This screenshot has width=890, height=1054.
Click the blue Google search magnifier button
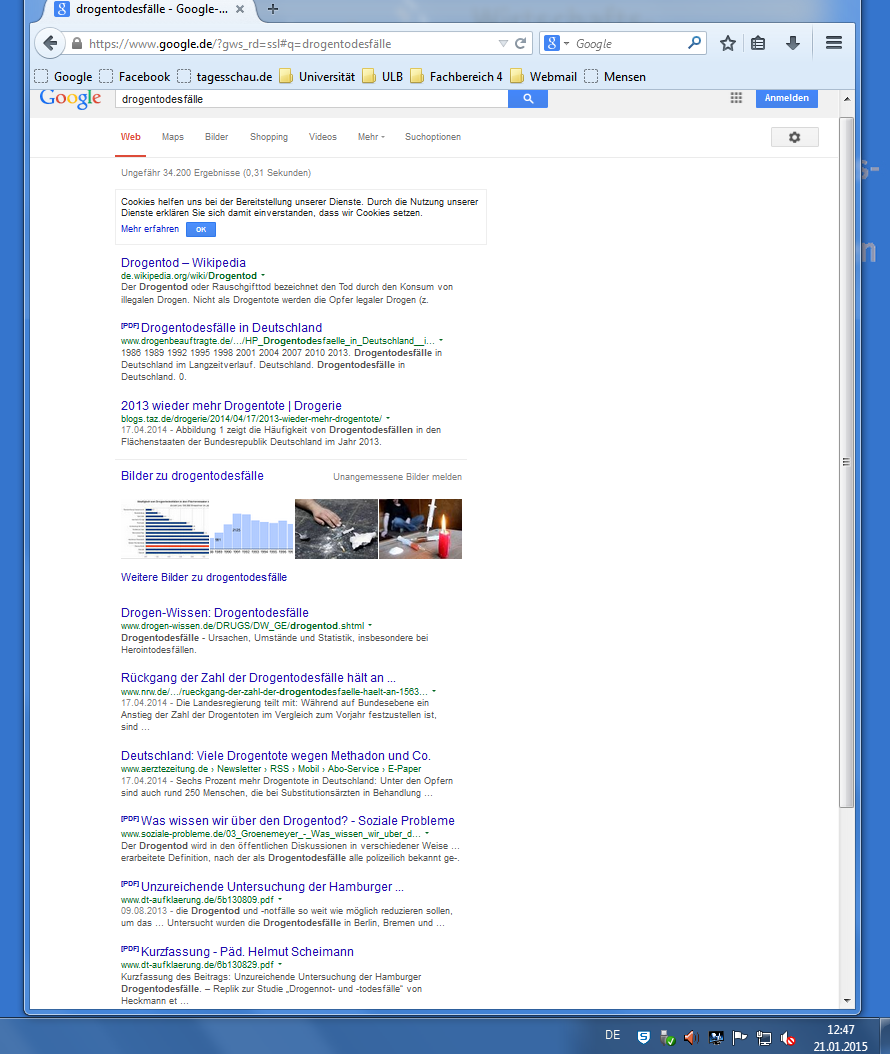(x=528, y=99)
